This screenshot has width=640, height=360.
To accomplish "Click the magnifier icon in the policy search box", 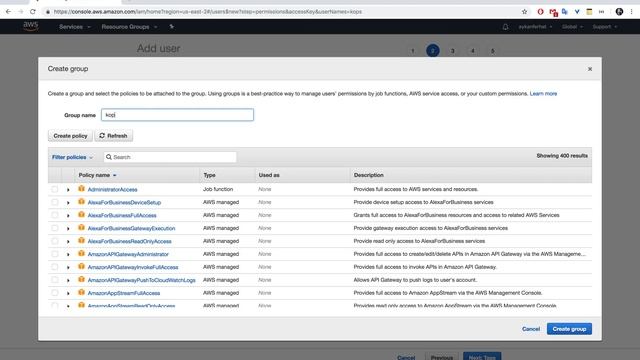I will coord(109,157).
